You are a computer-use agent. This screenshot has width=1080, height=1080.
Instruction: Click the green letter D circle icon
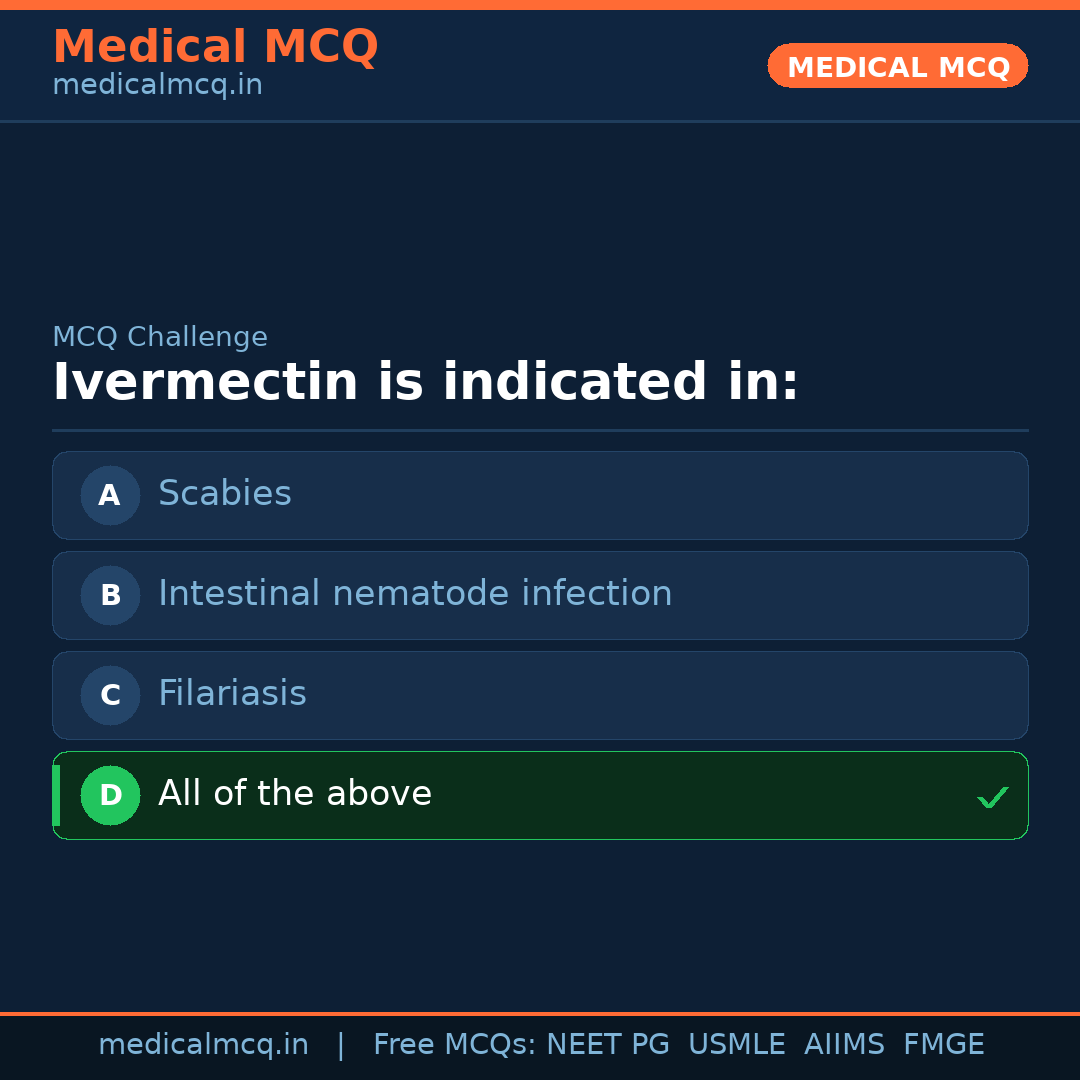tap(110, 795)
